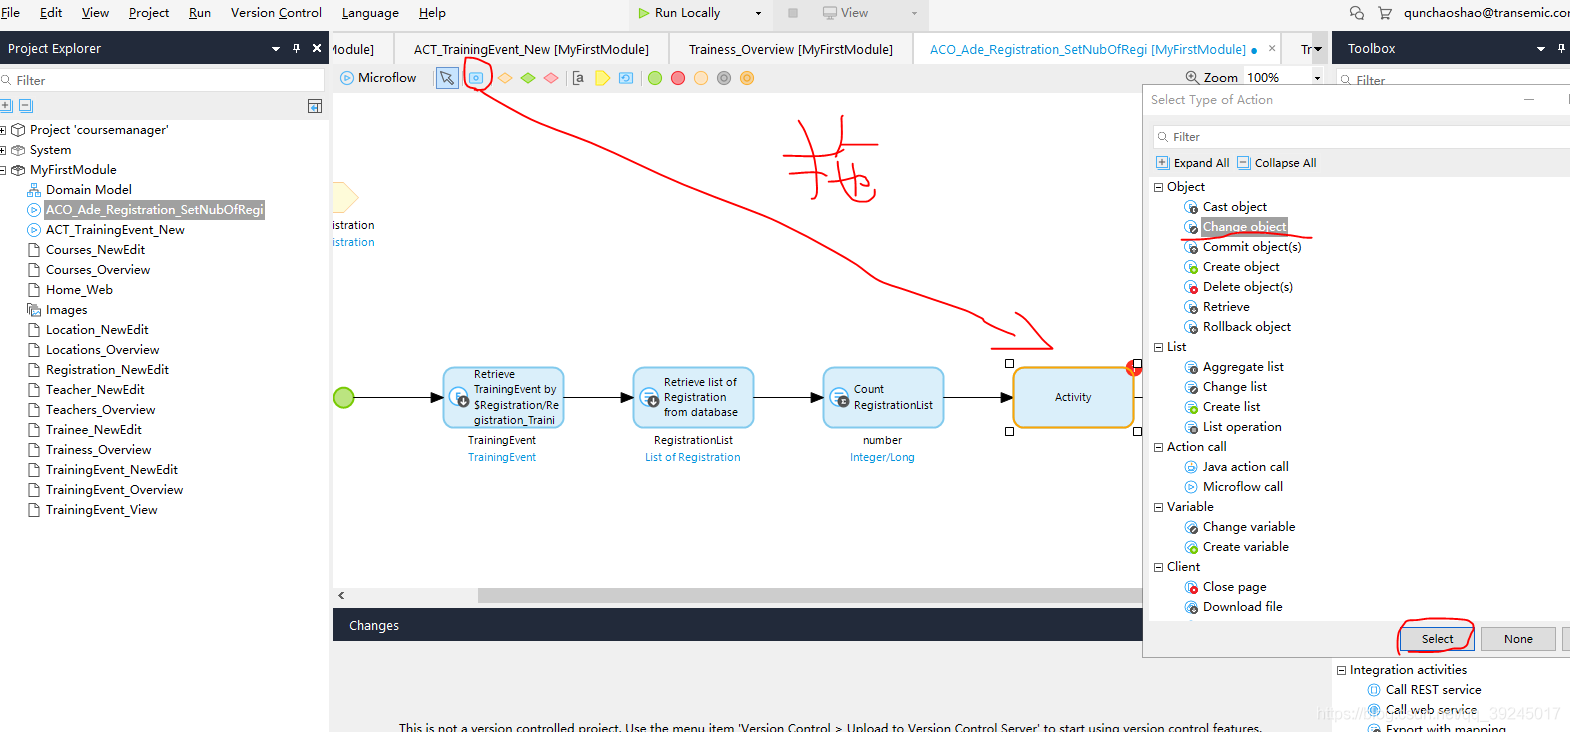The image size is (1570, 732).
Task: Open the Run Locally dropdown arrow
Action: (x=758, y=13)
